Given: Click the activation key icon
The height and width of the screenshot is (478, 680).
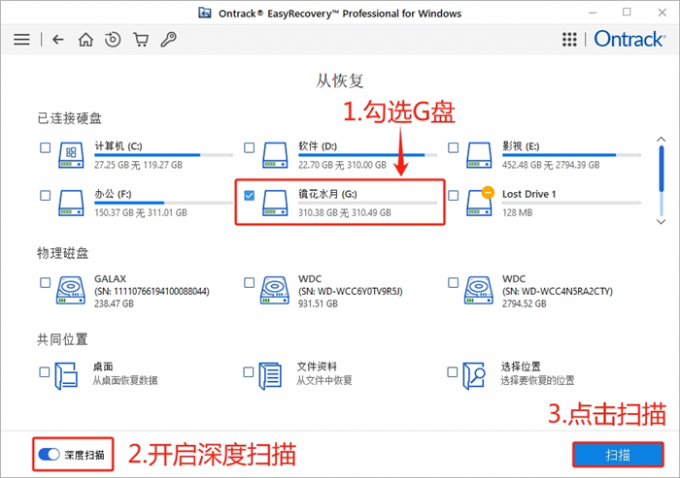Looking at the screenshot, I should pos(168,39).
